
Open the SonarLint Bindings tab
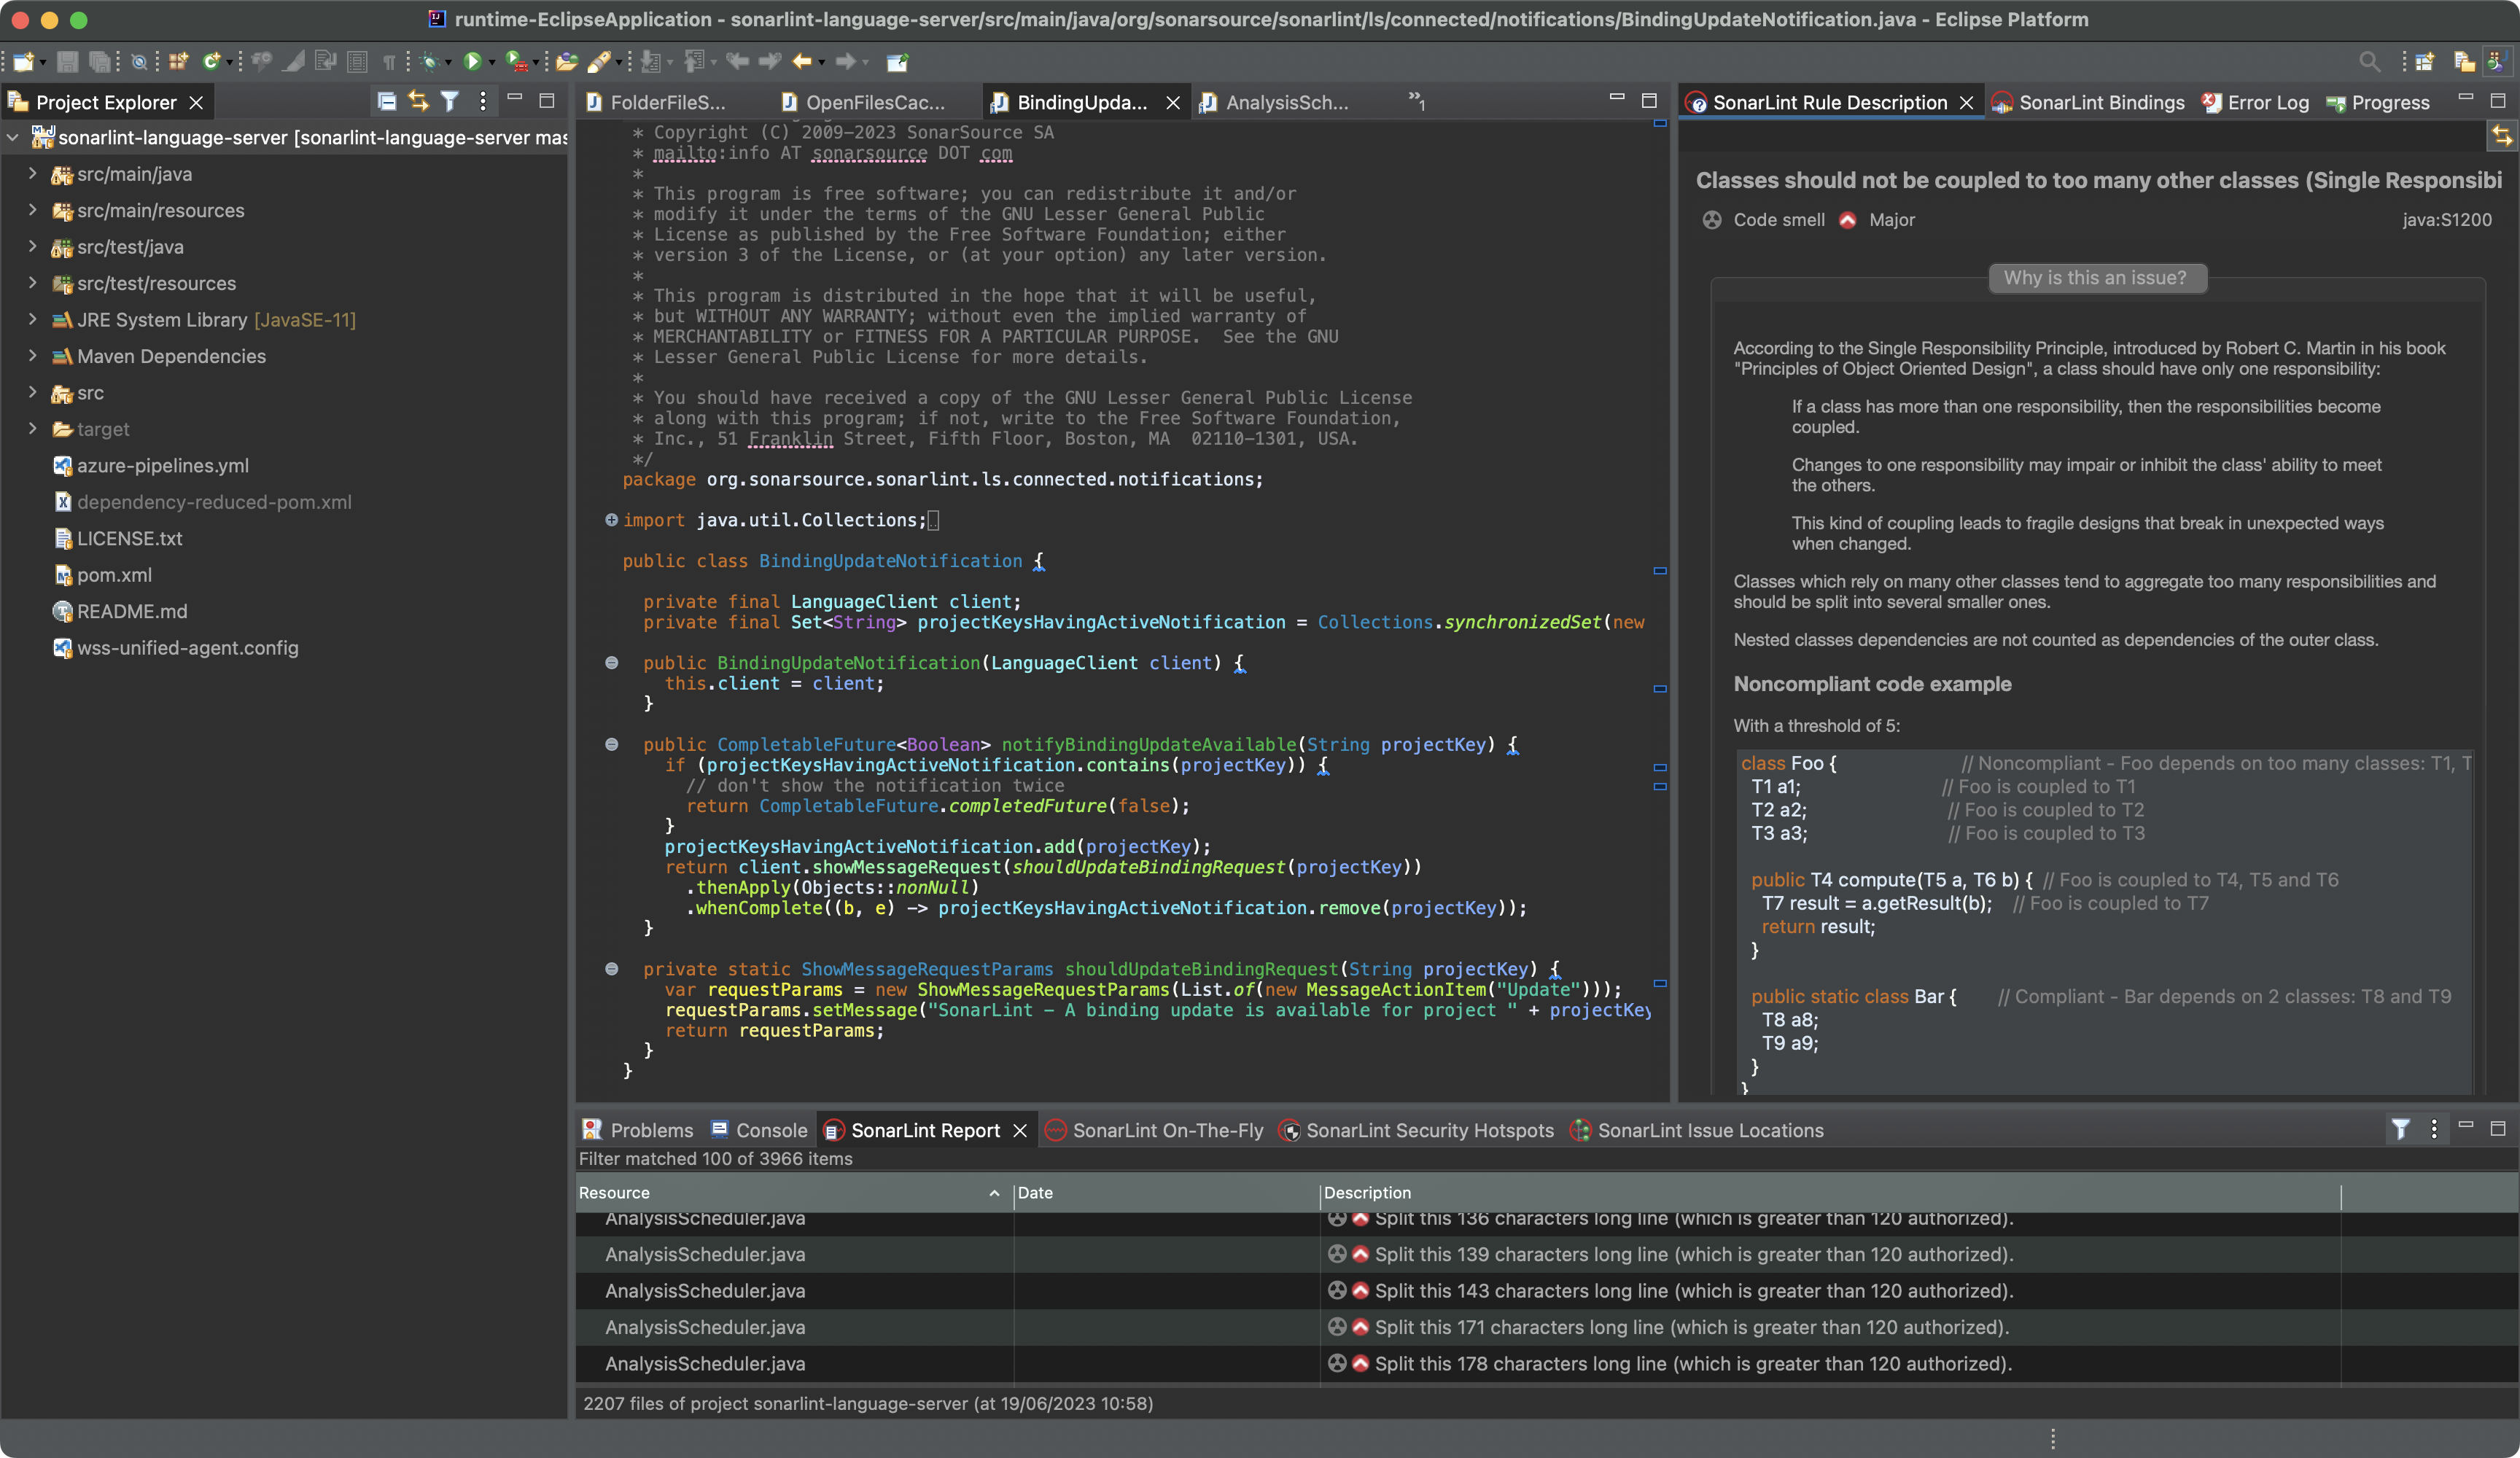[x=2090, y=102]
